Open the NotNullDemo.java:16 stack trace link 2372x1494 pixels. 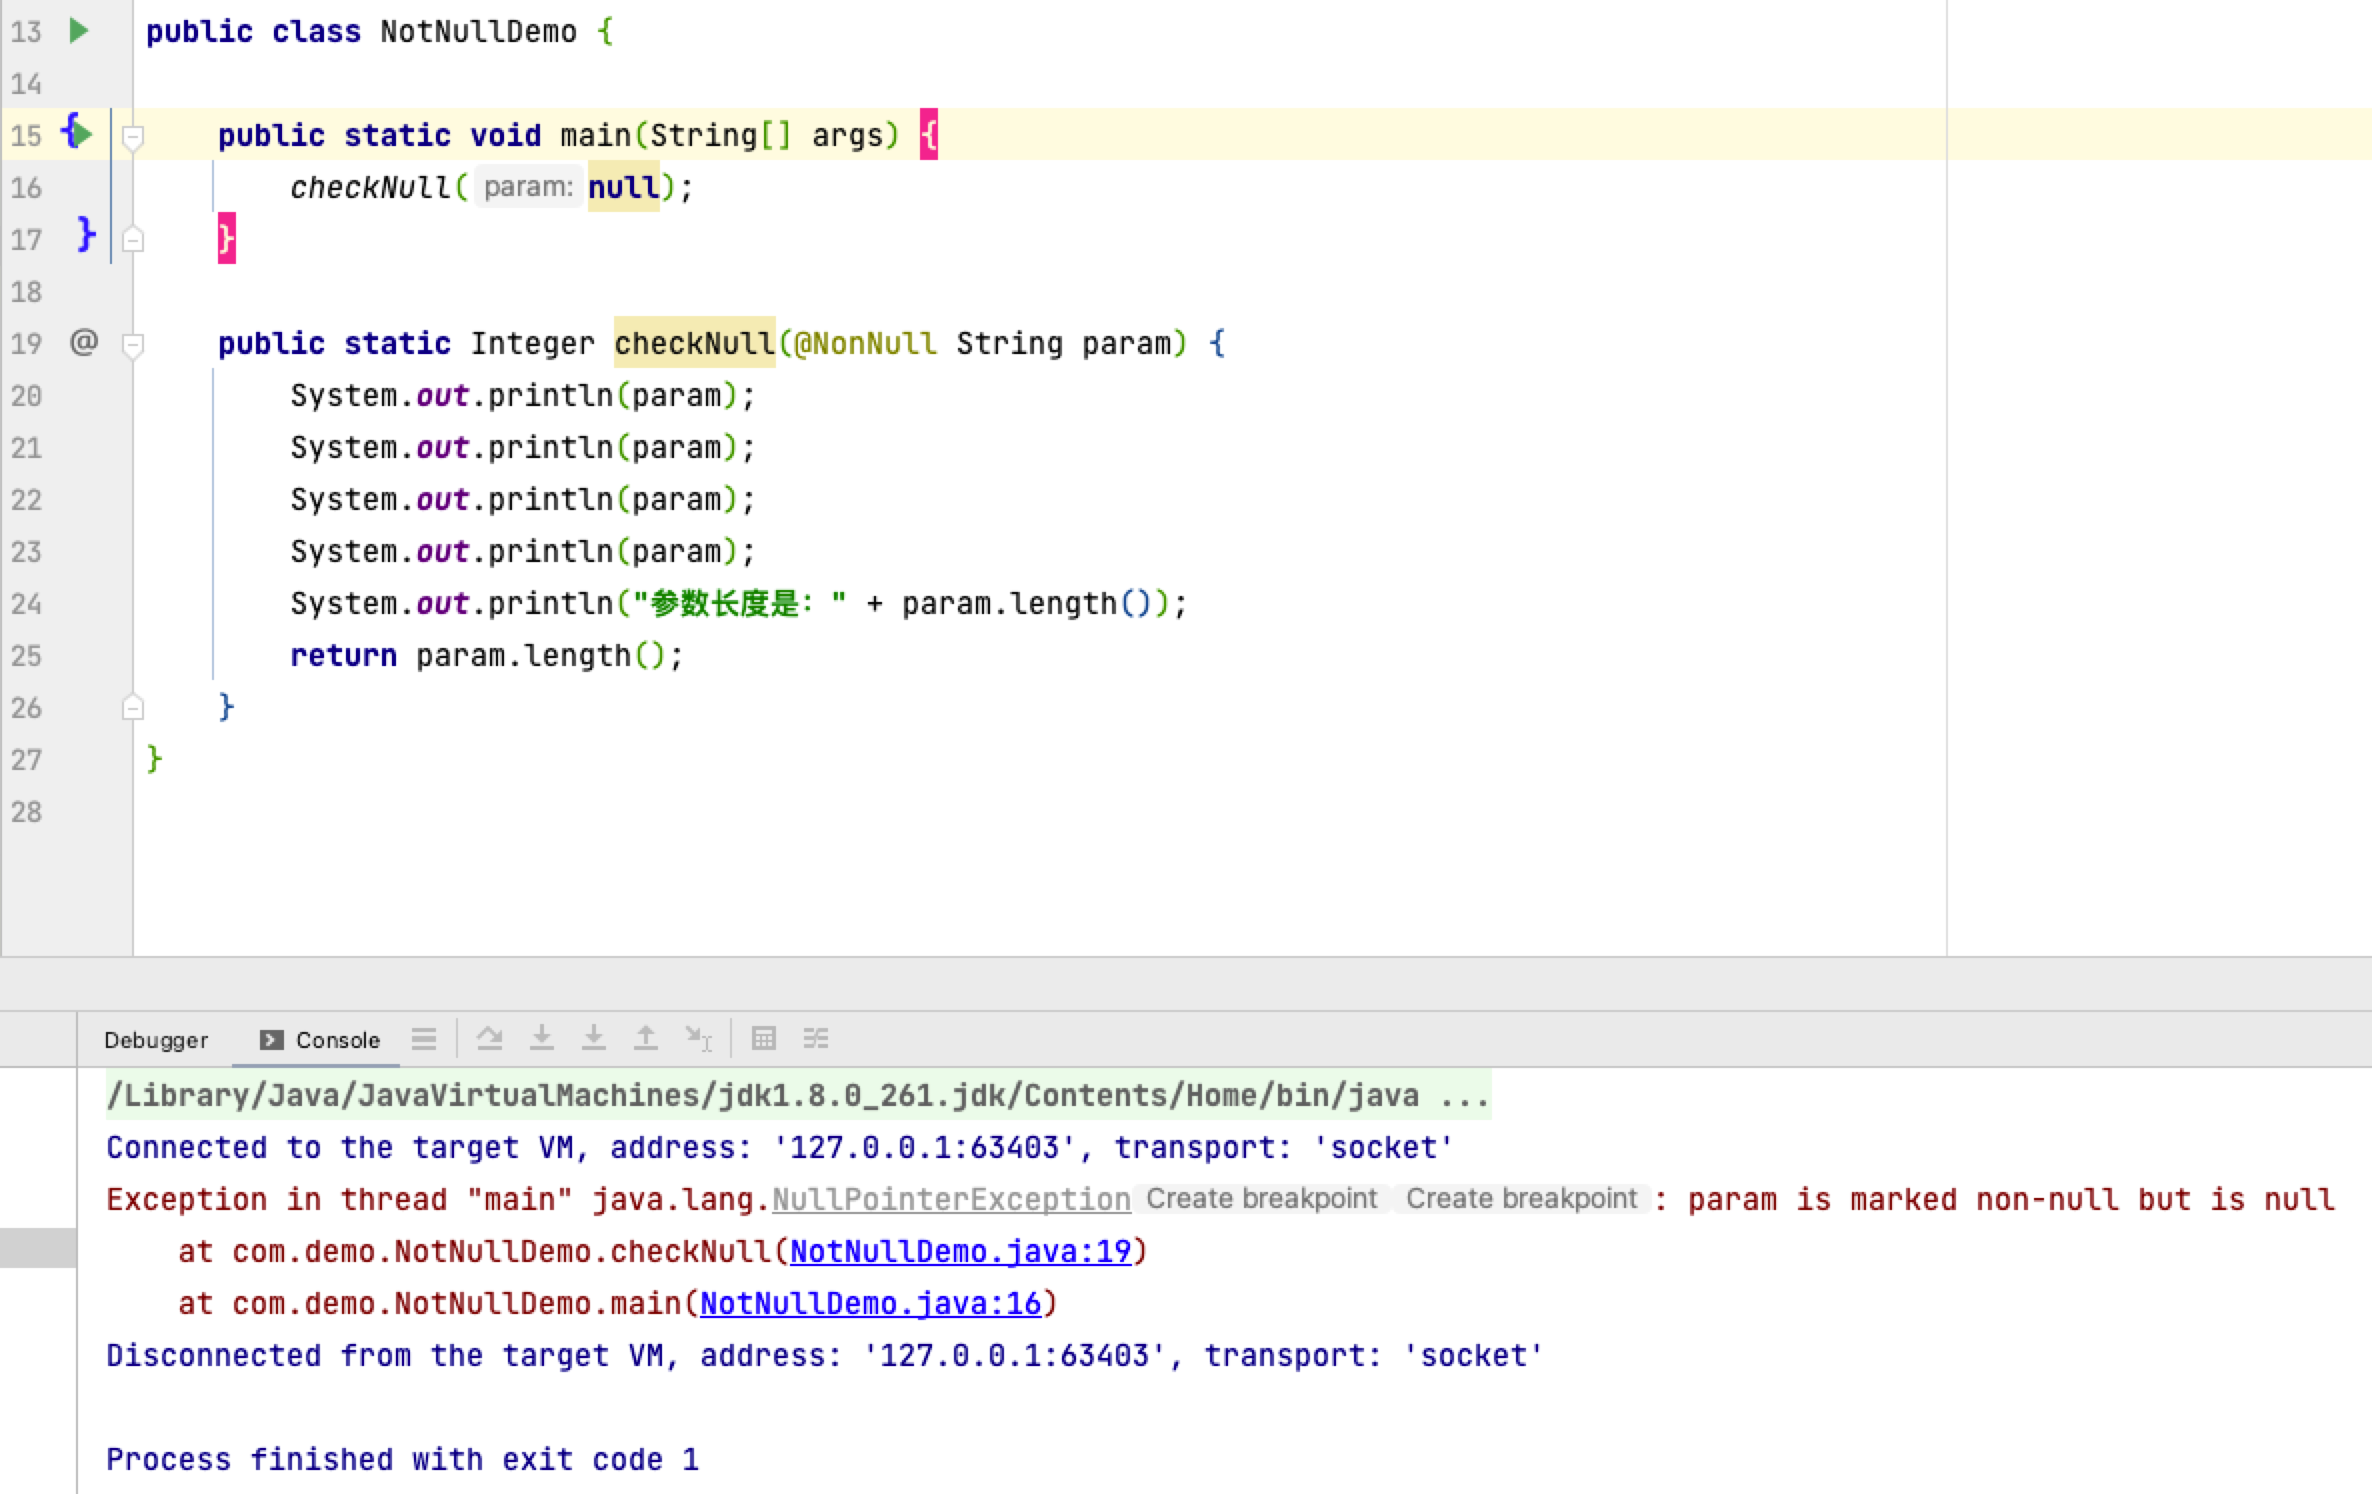point(870,1303)
